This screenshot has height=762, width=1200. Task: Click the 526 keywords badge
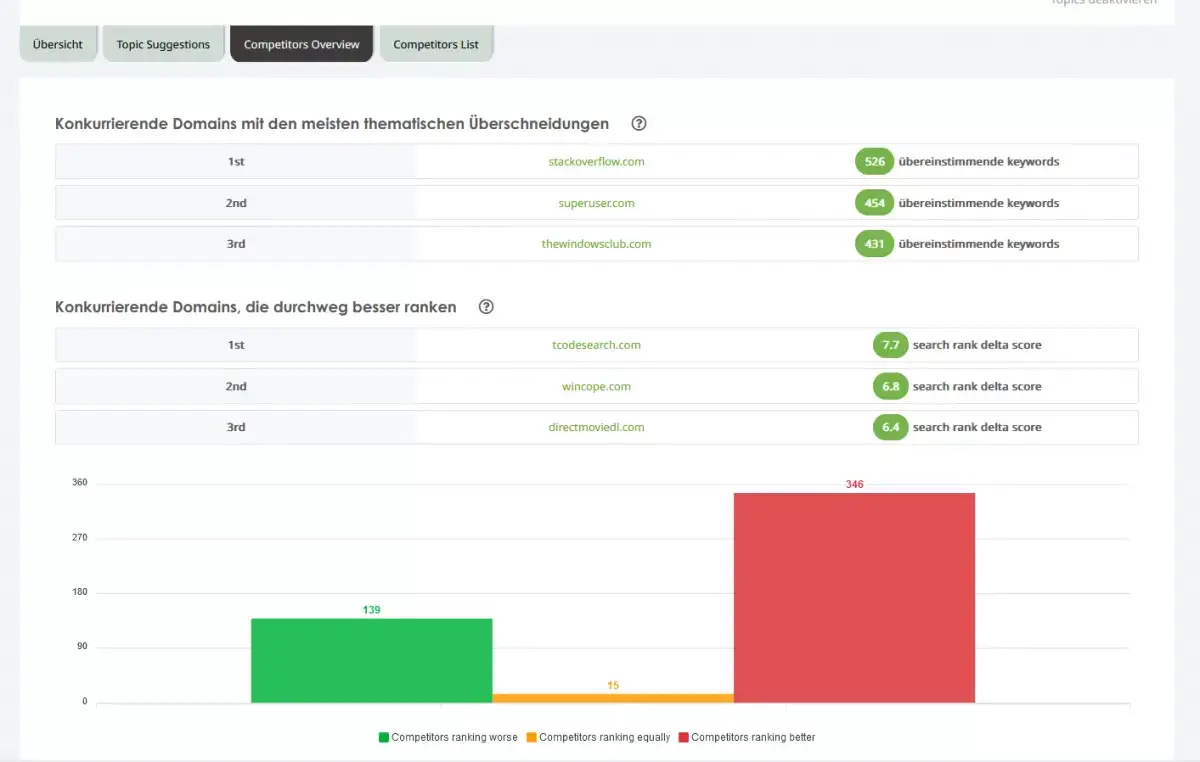pos(874,162)
